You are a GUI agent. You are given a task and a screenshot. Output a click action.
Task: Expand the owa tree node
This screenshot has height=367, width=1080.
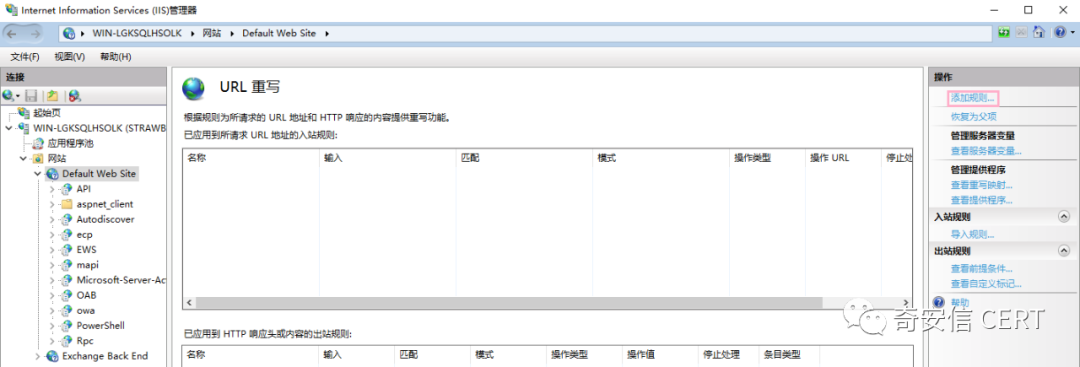pos(52,310)
